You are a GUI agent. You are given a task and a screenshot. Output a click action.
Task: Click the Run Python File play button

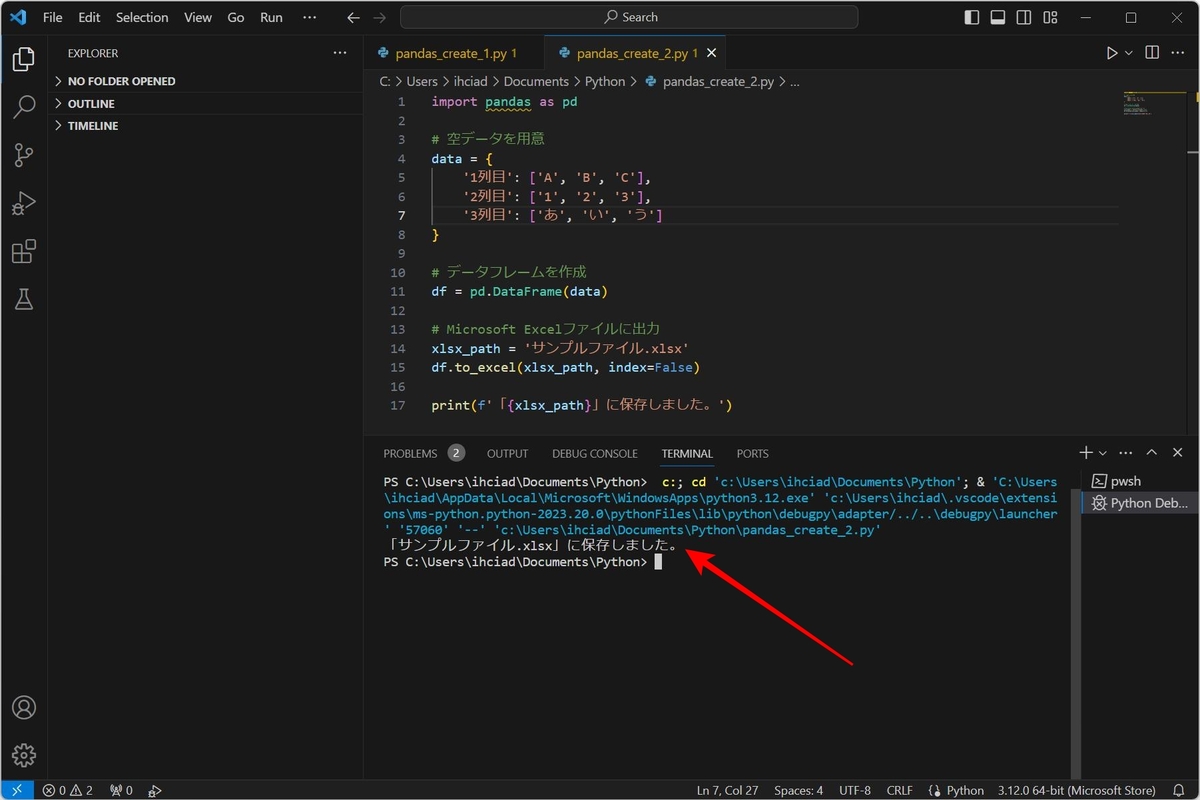point(1112,53)
